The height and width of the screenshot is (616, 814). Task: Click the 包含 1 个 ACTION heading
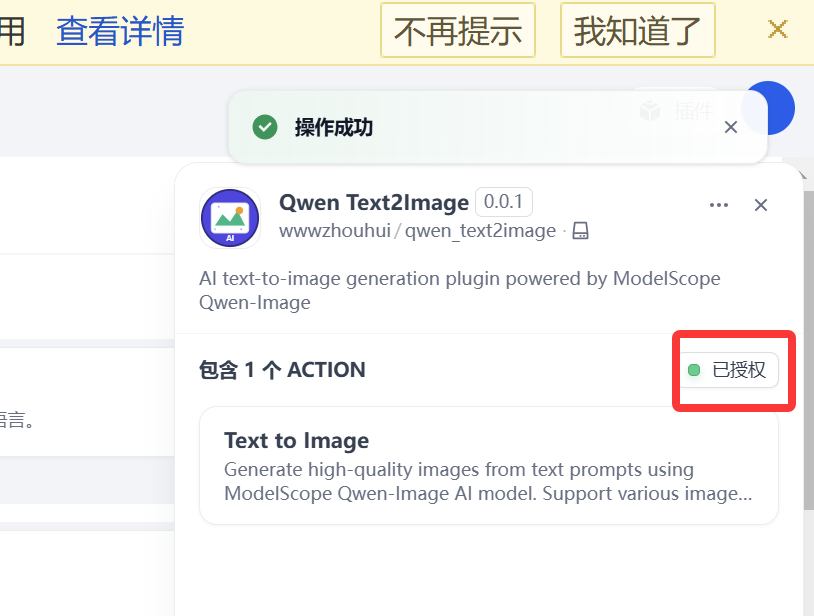click(x=282, y=370)
